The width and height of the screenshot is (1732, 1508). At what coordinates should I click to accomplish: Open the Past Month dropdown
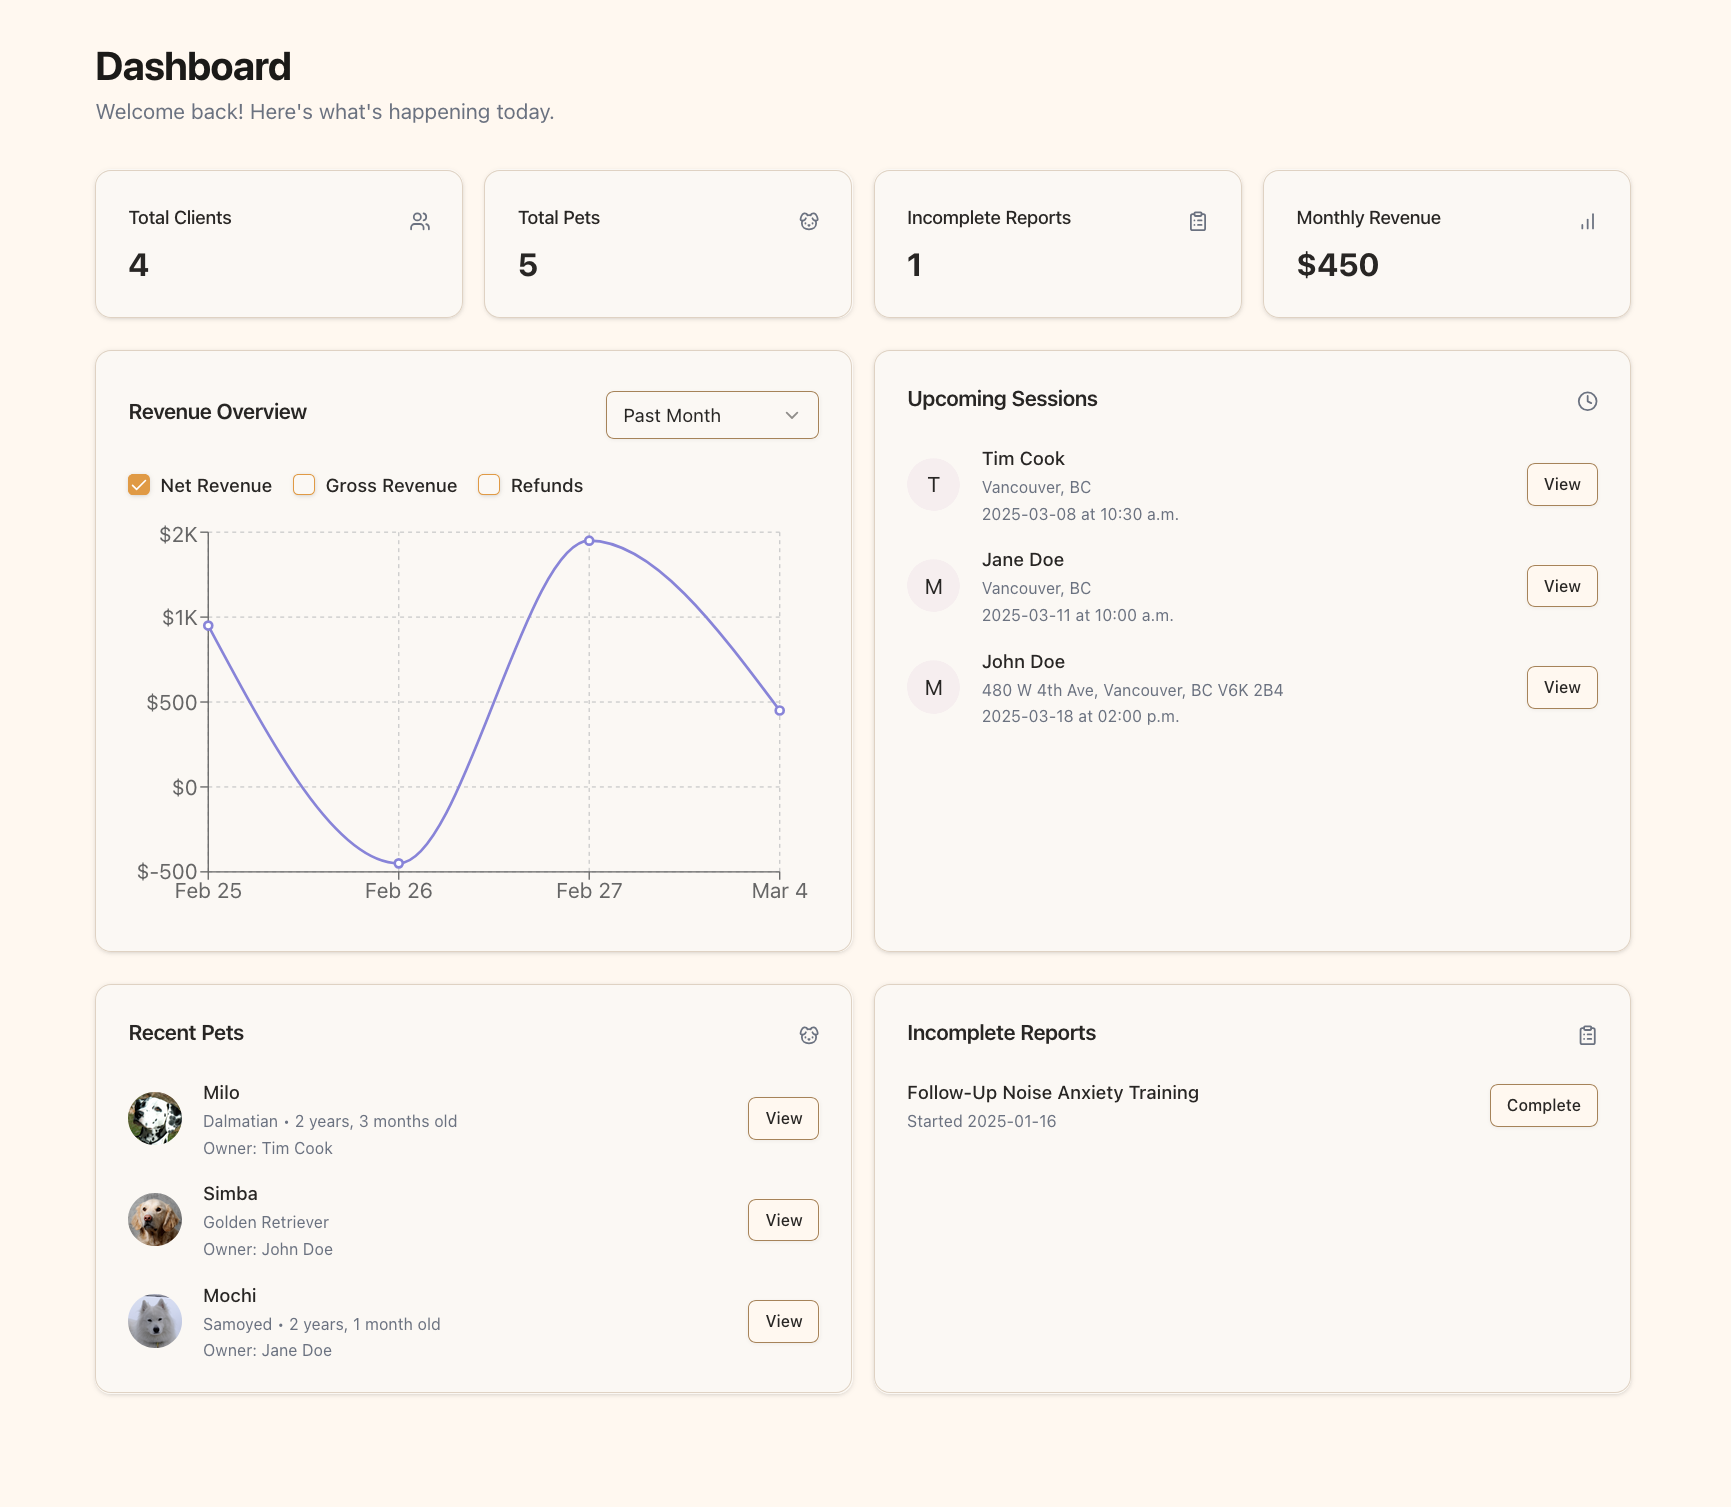711,415
